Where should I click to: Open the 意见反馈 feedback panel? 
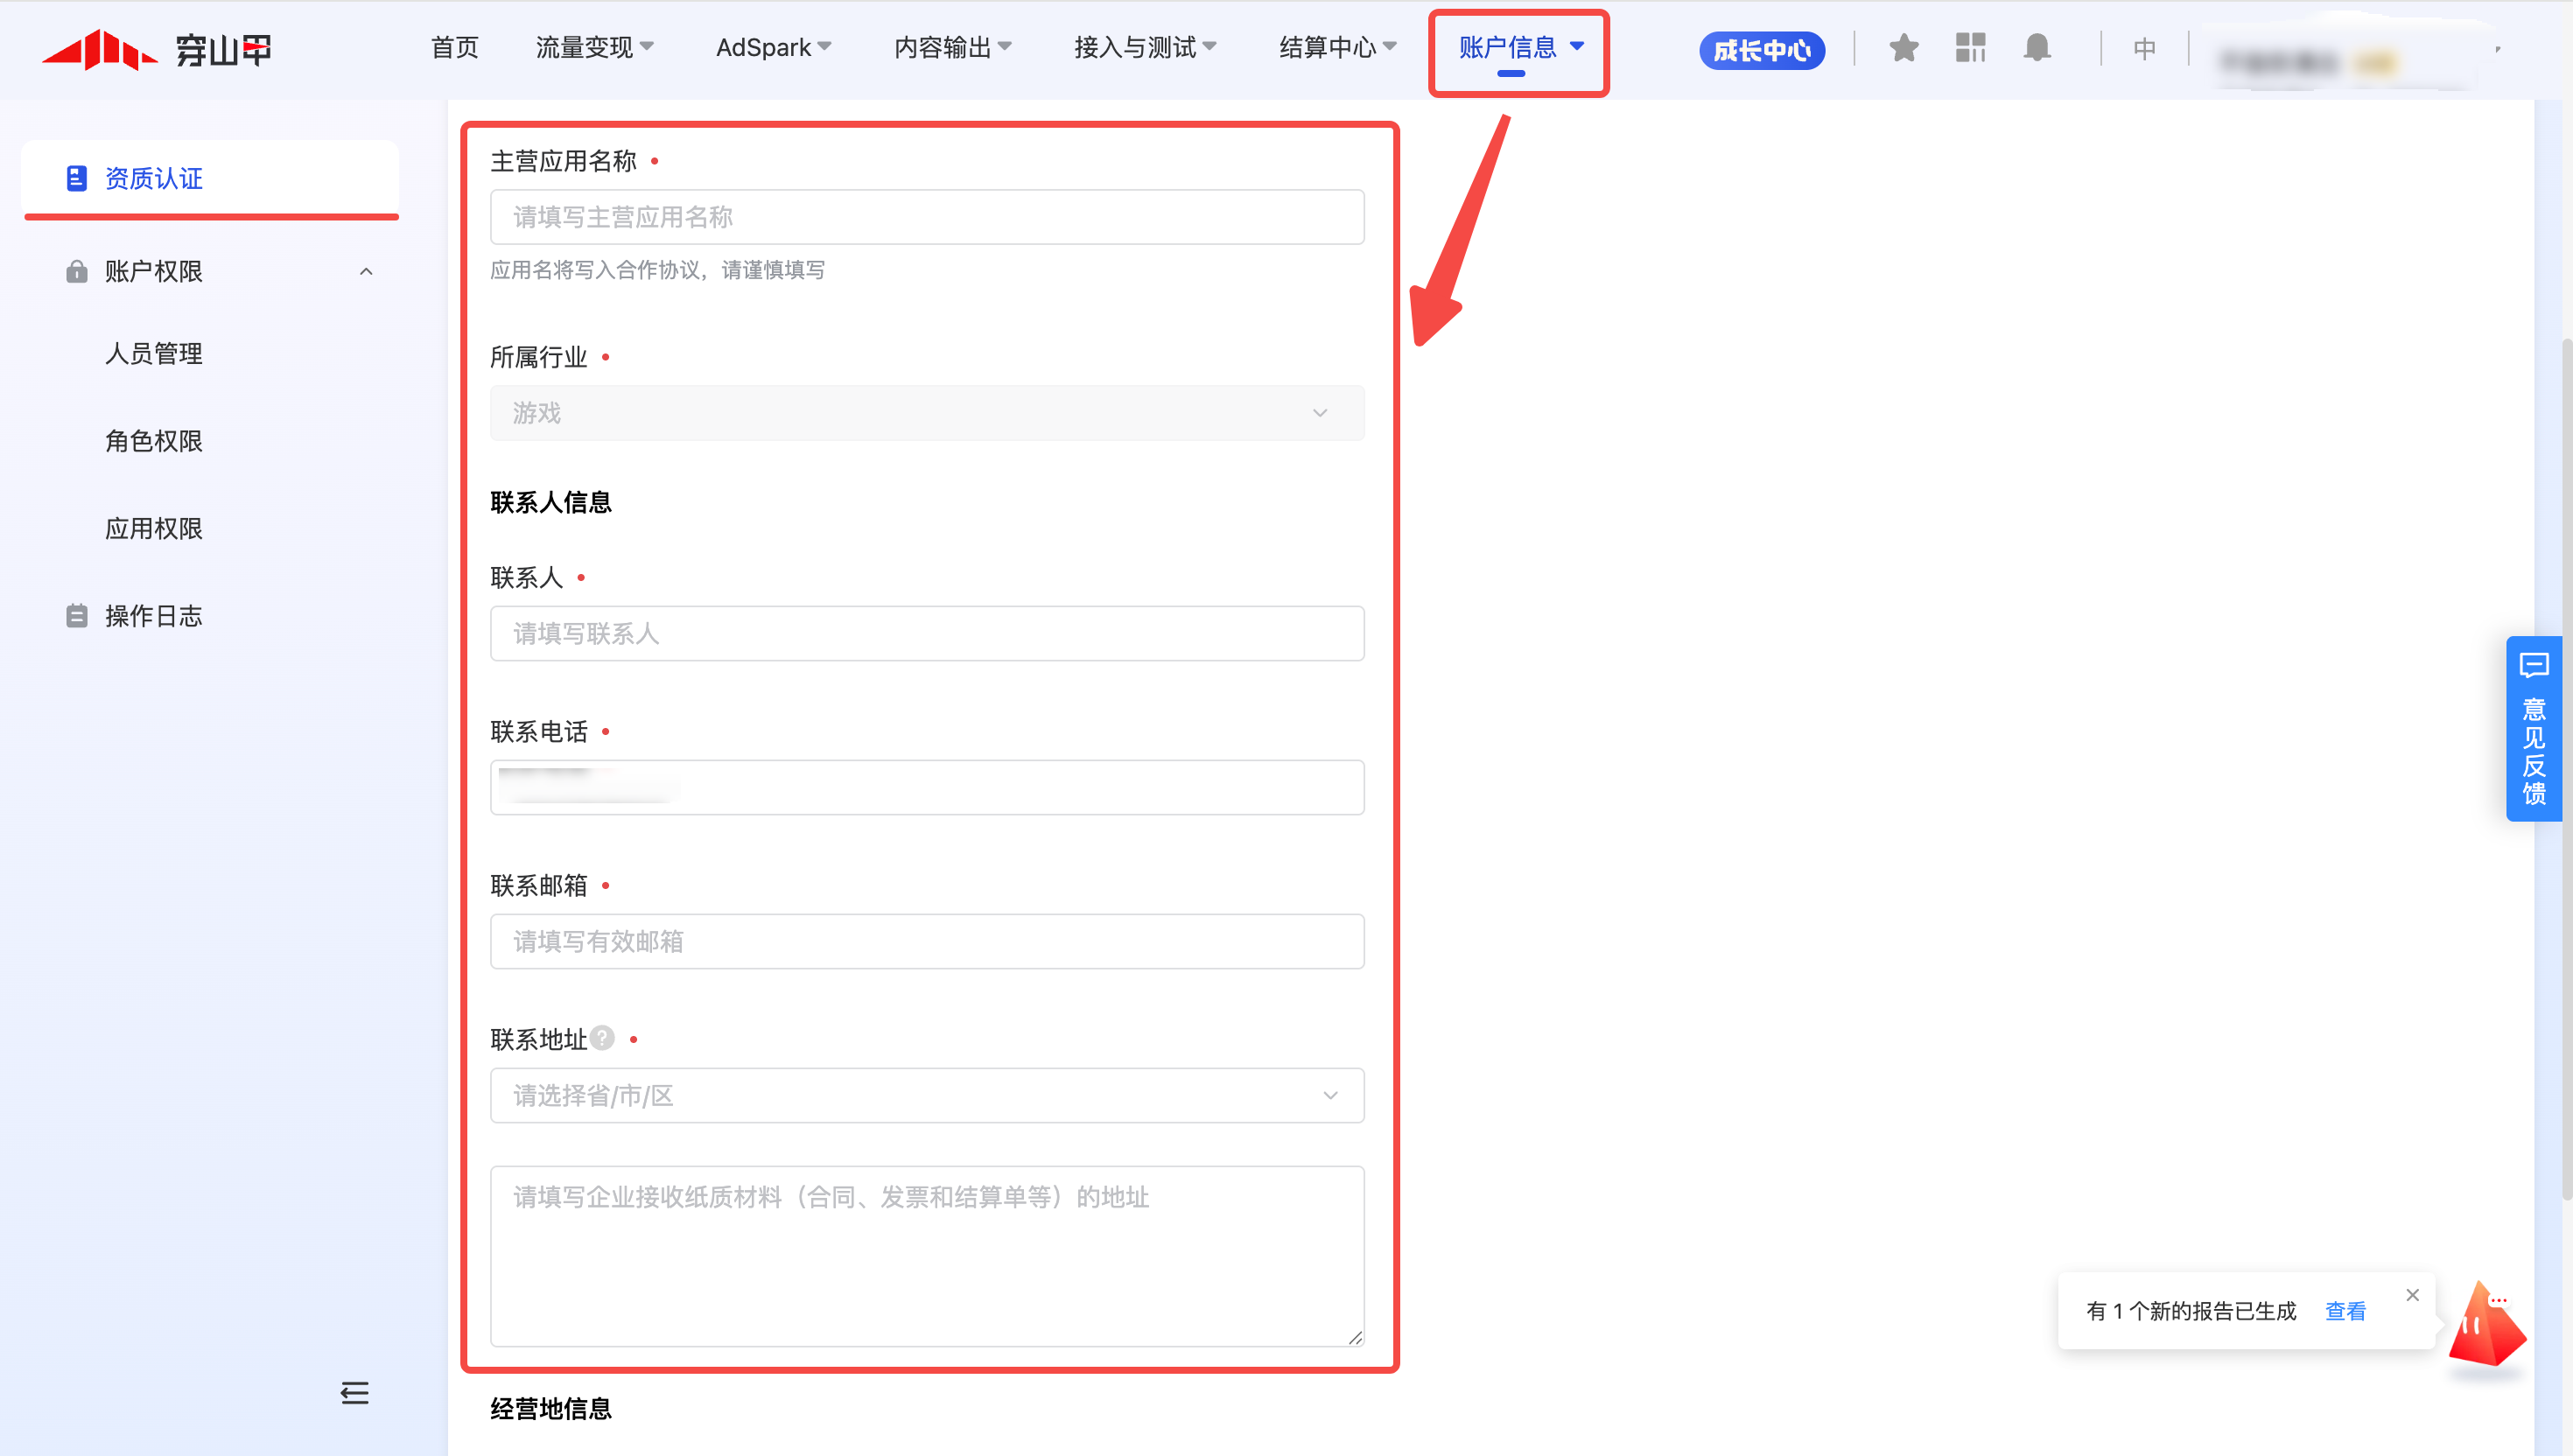click(x=2533, y=728)
